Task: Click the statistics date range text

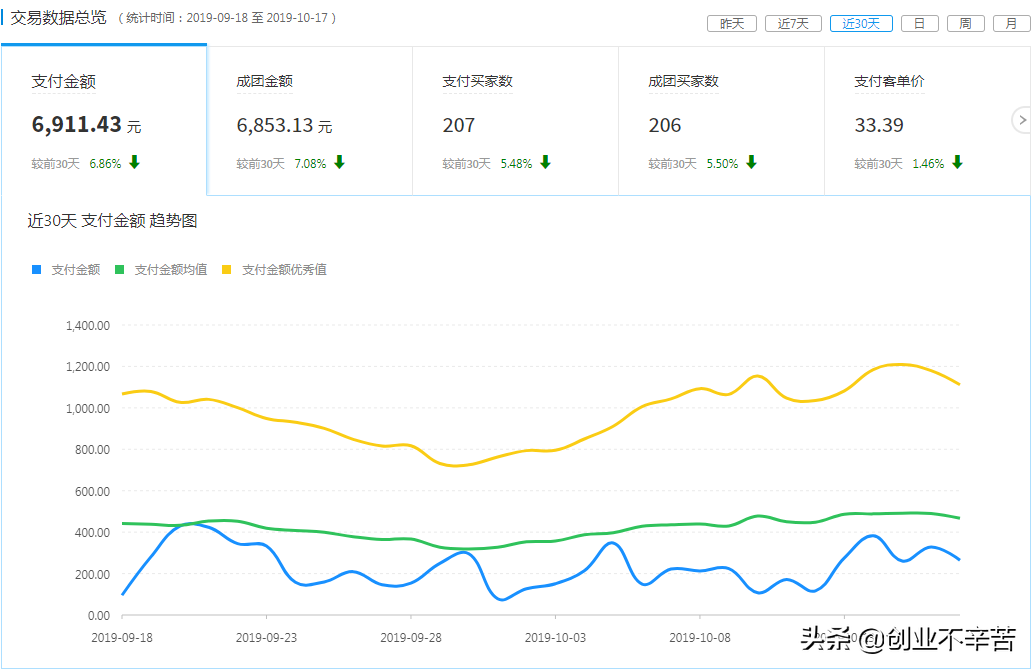Action: coord(227,18)
